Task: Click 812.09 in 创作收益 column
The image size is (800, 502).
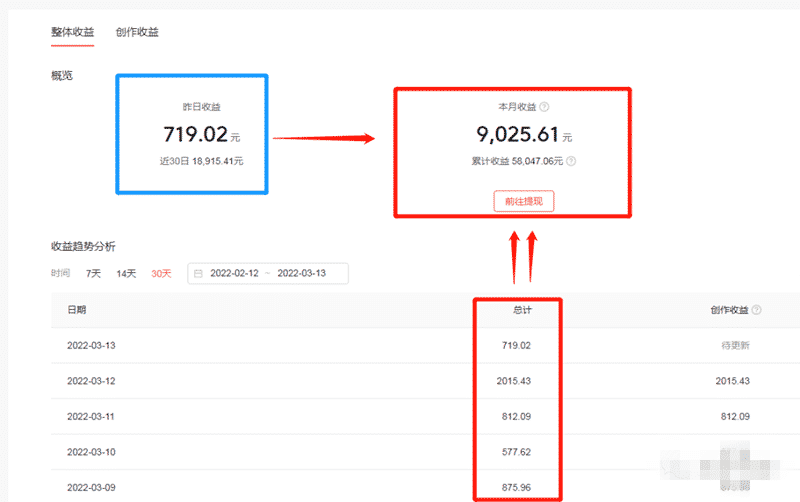Action: [x=735, y=416]
